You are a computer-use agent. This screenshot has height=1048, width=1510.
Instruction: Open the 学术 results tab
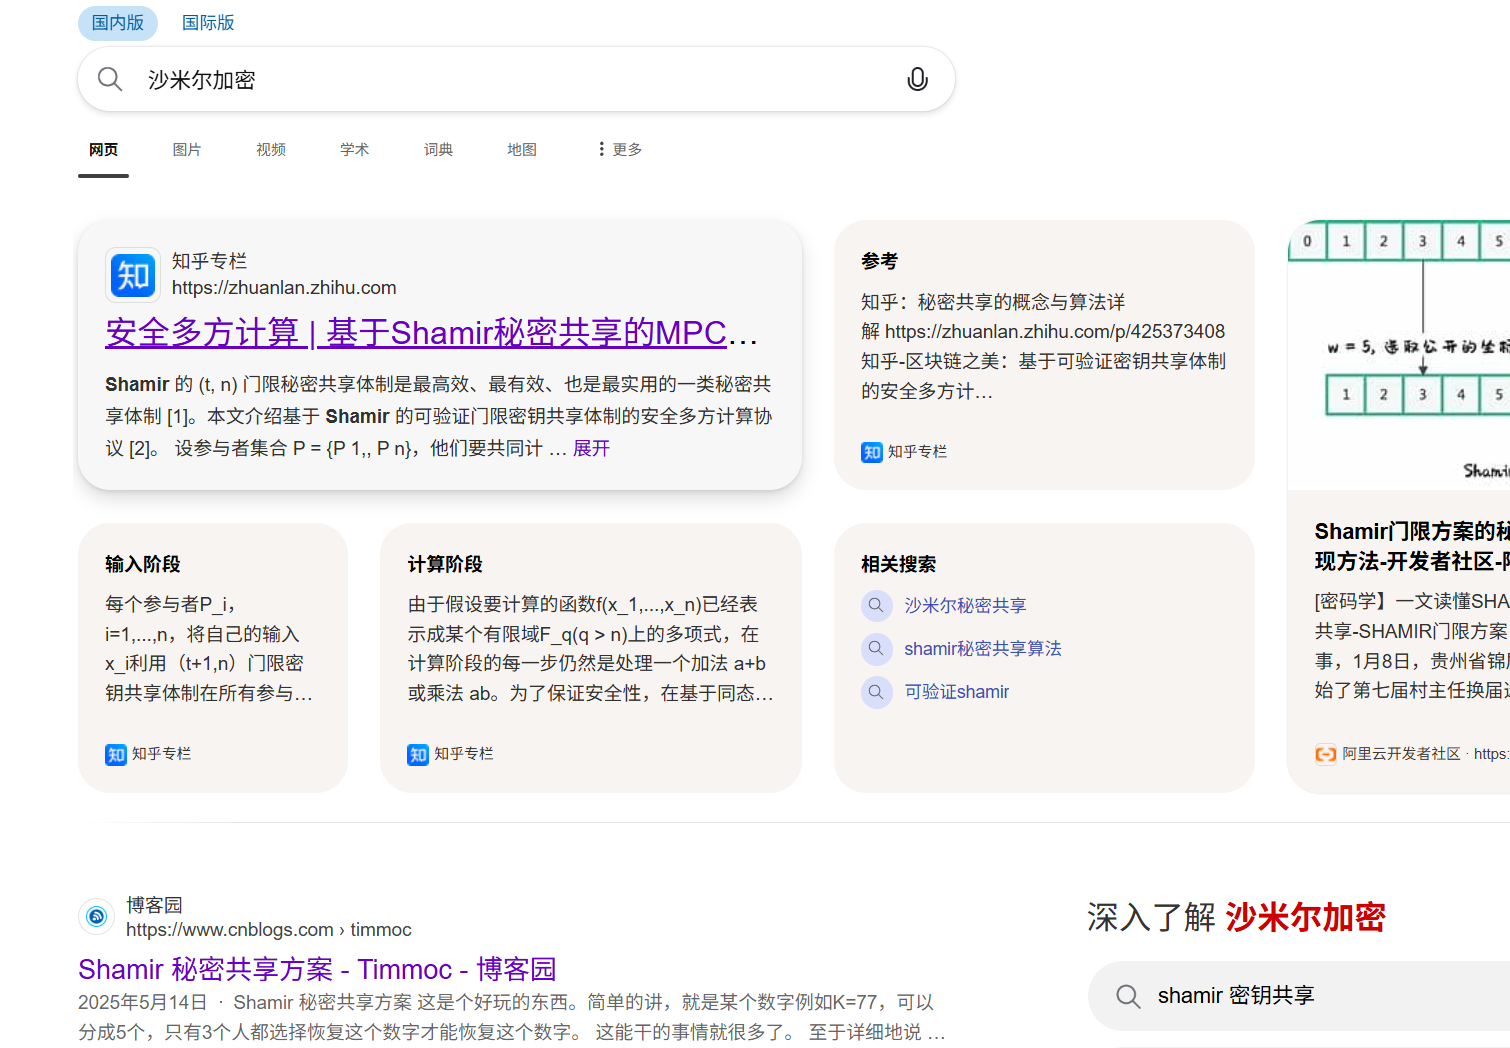(x=354, y=149)
